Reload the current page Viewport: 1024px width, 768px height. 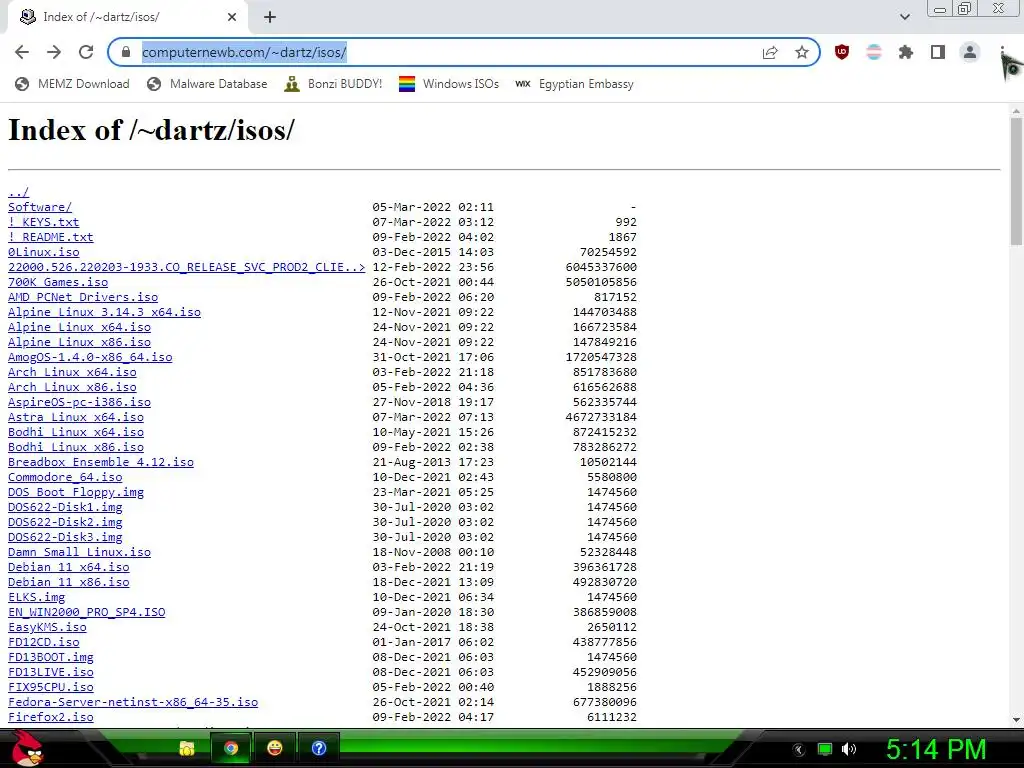click(x=86, y=52)
